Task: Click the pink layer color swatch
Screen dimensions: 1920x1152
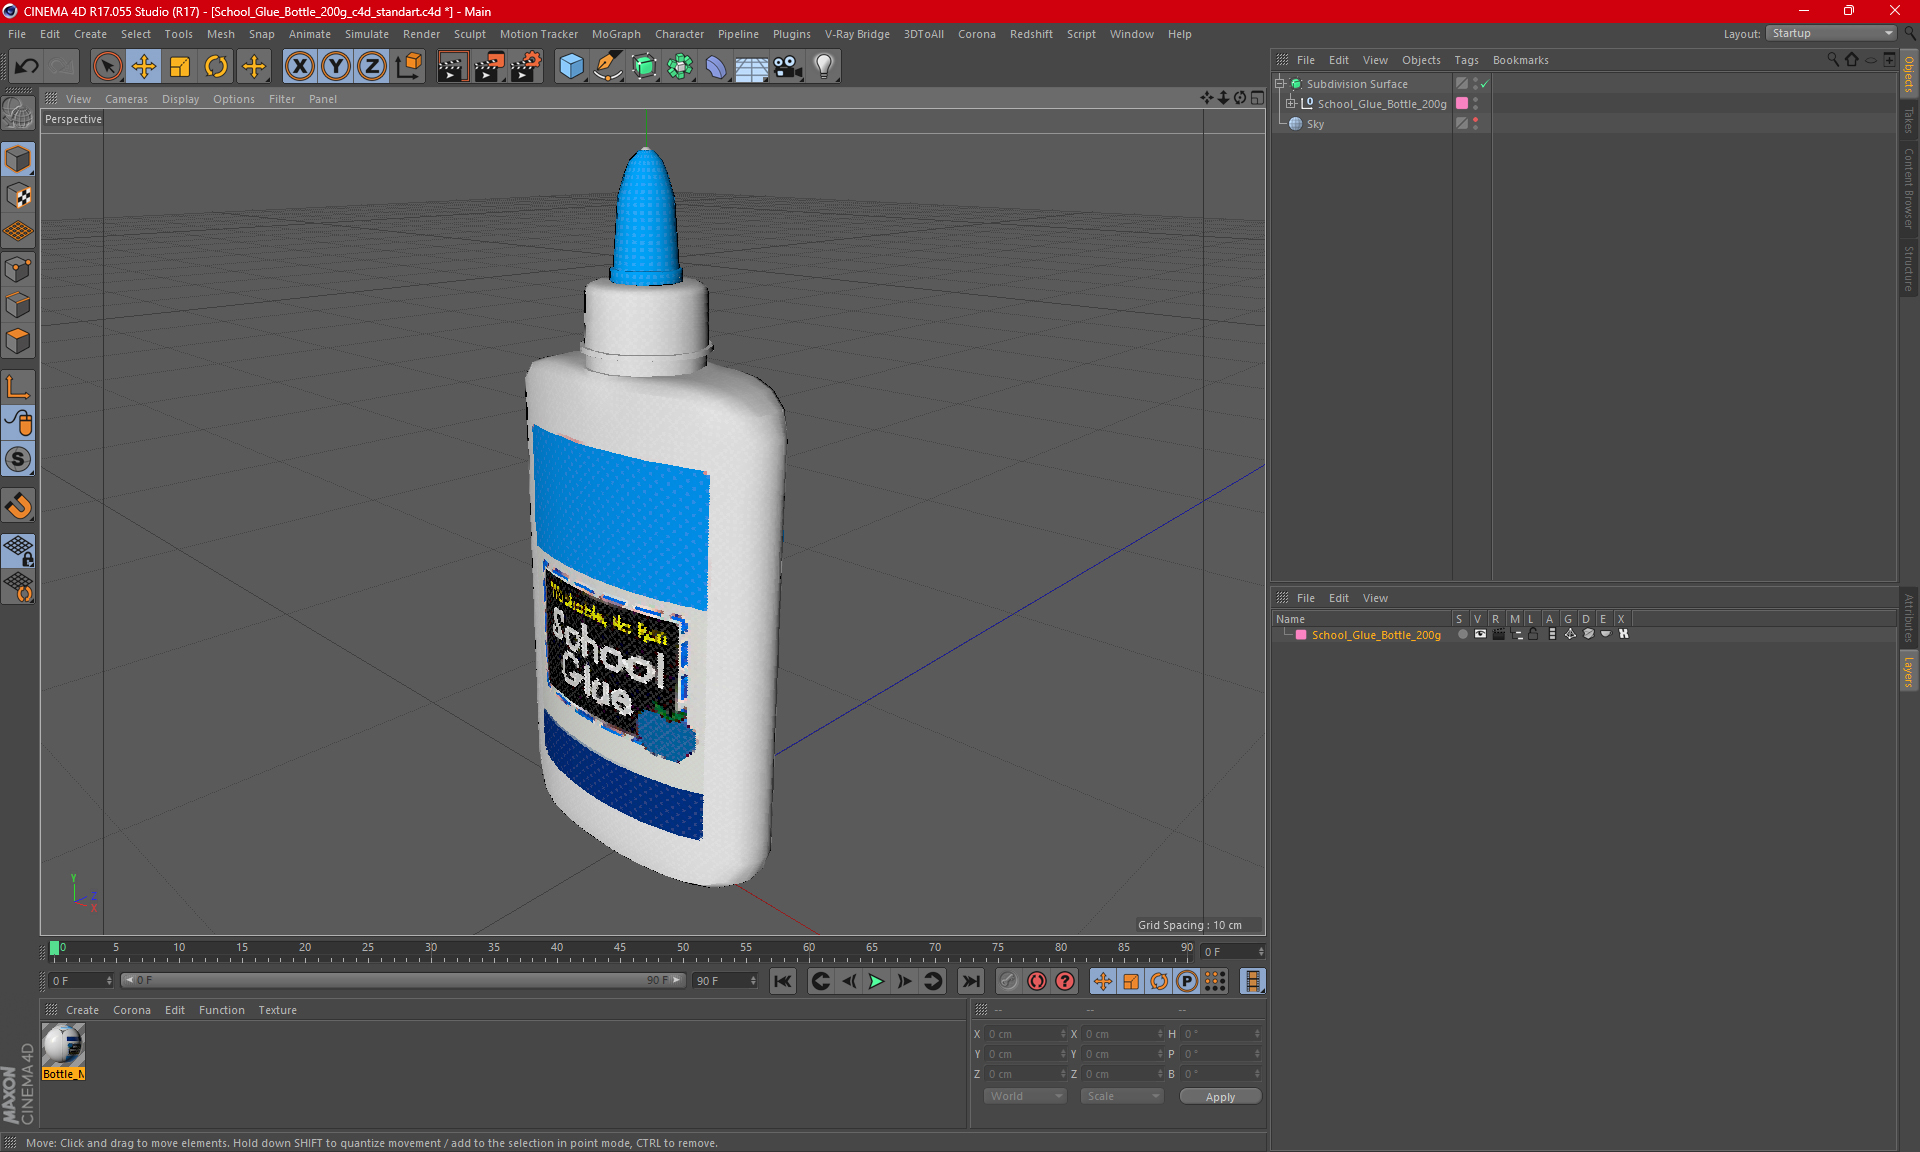Action: click(1301, 635)
